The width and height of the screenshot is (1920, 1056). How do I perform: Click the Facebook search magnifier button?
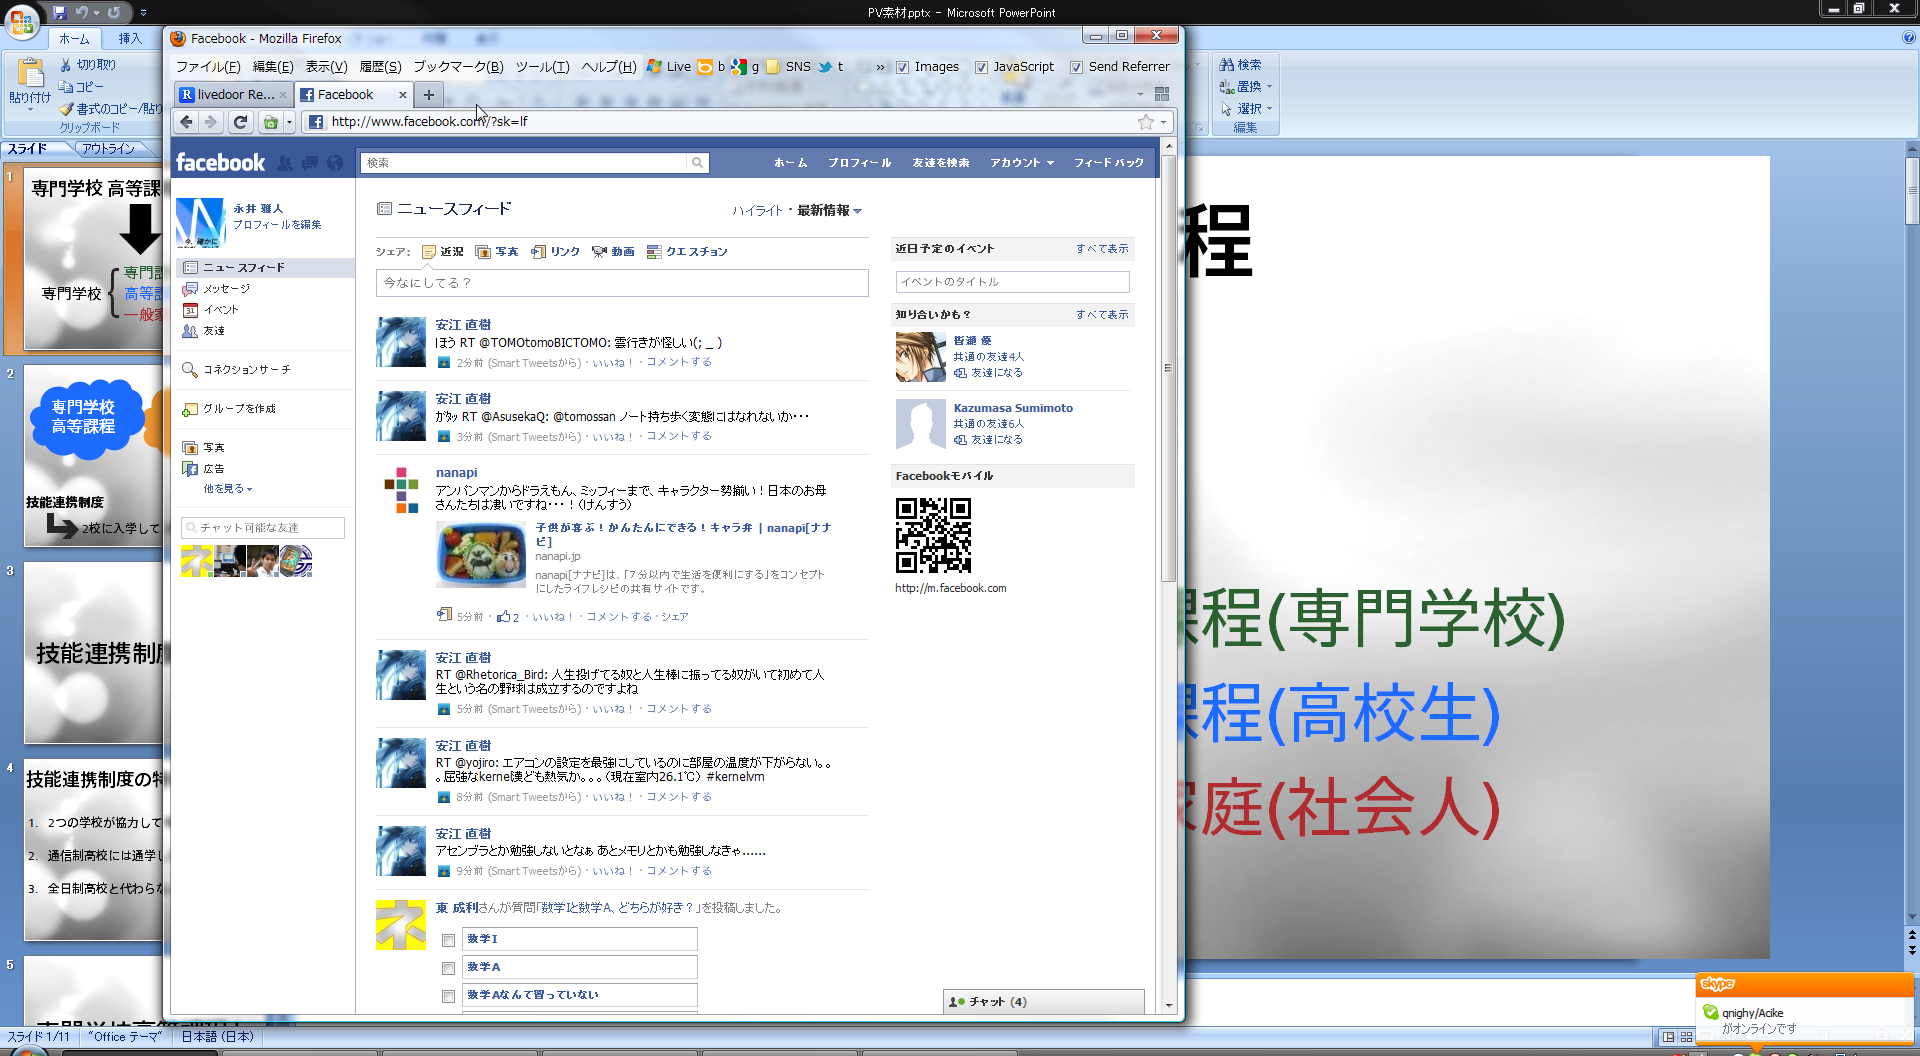pos(697,163)
